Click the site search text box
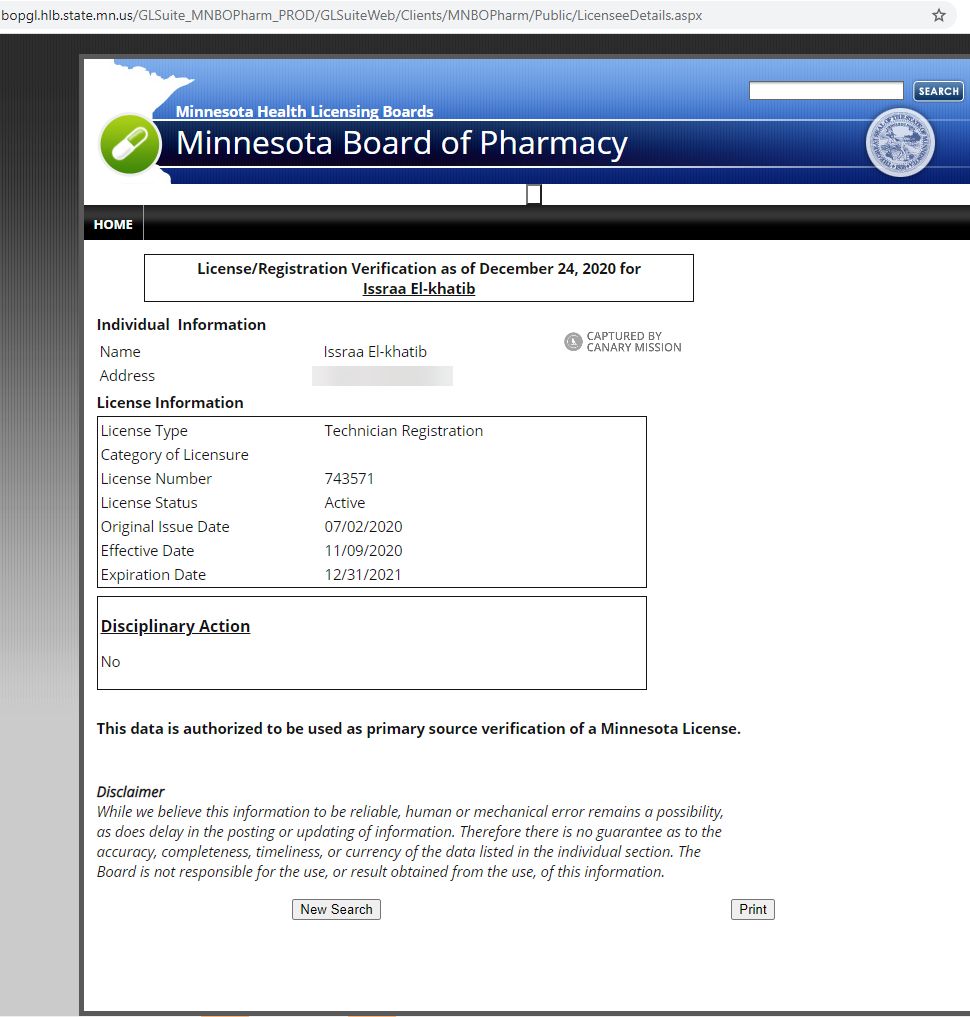The height and width of the screenshot is (1017, 970). click(825, 91)
